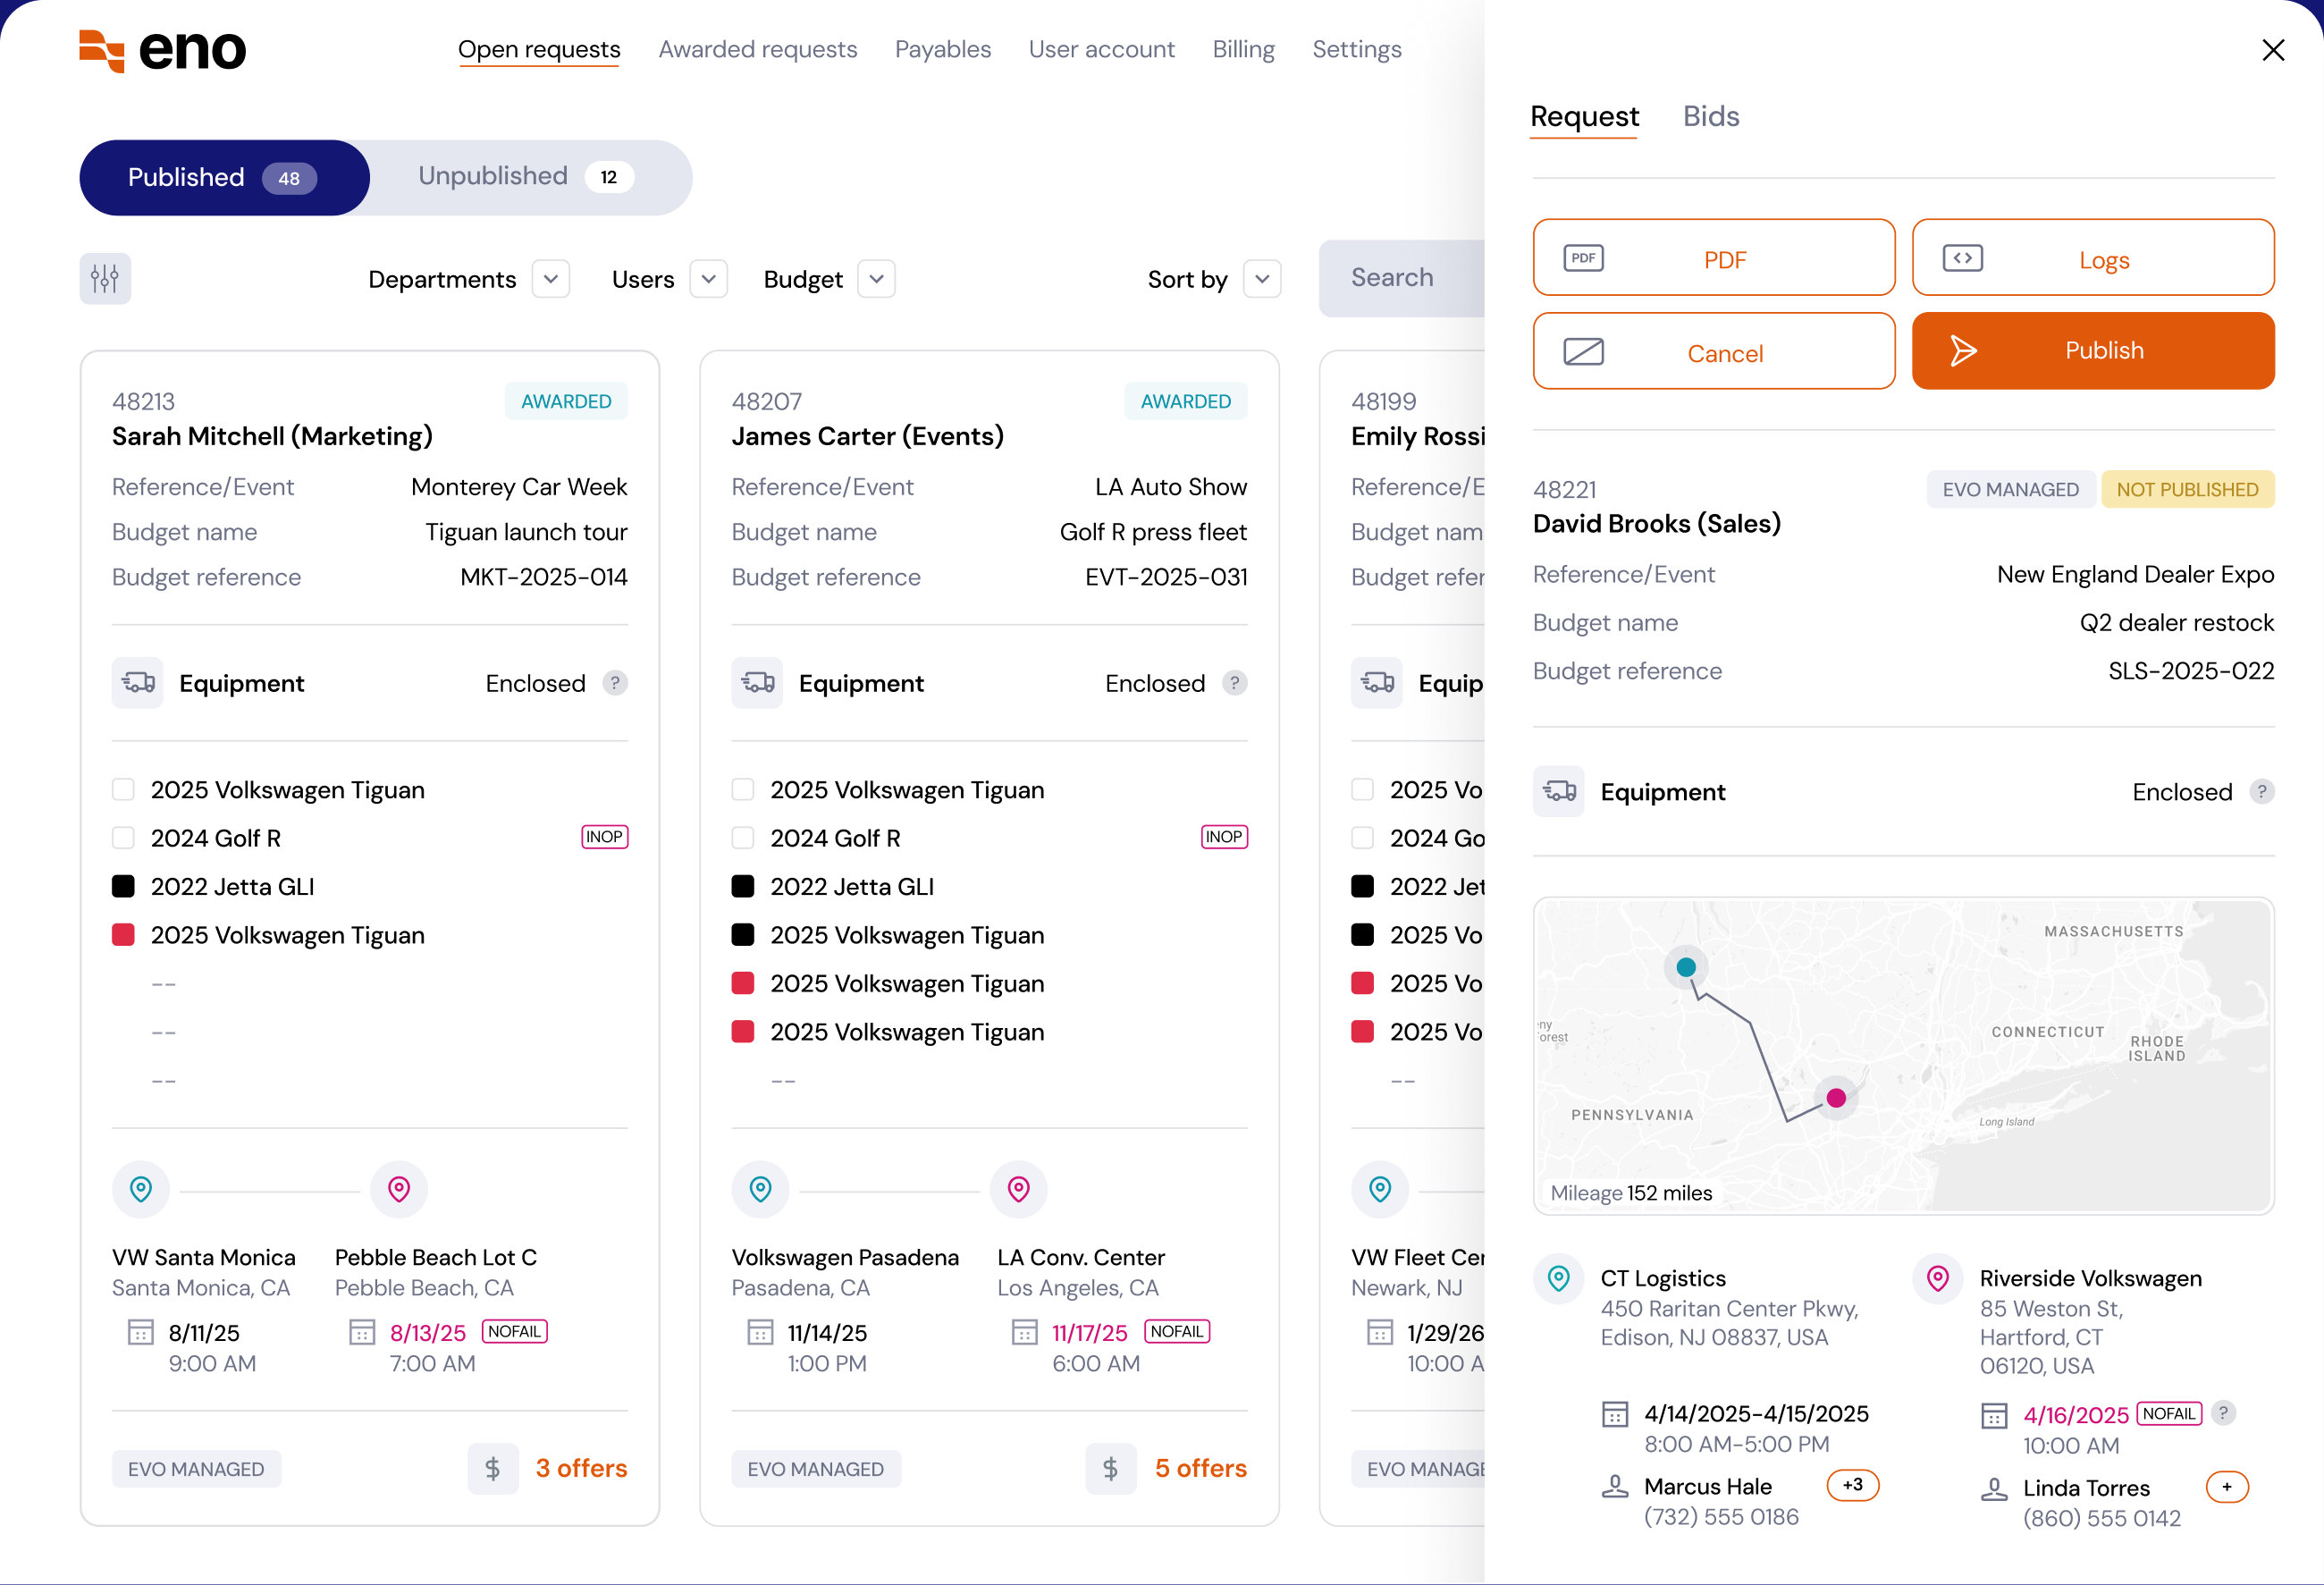Click calendar icon beside 8/11/25
The image size is (2324, 1585).
[141, 1333]
